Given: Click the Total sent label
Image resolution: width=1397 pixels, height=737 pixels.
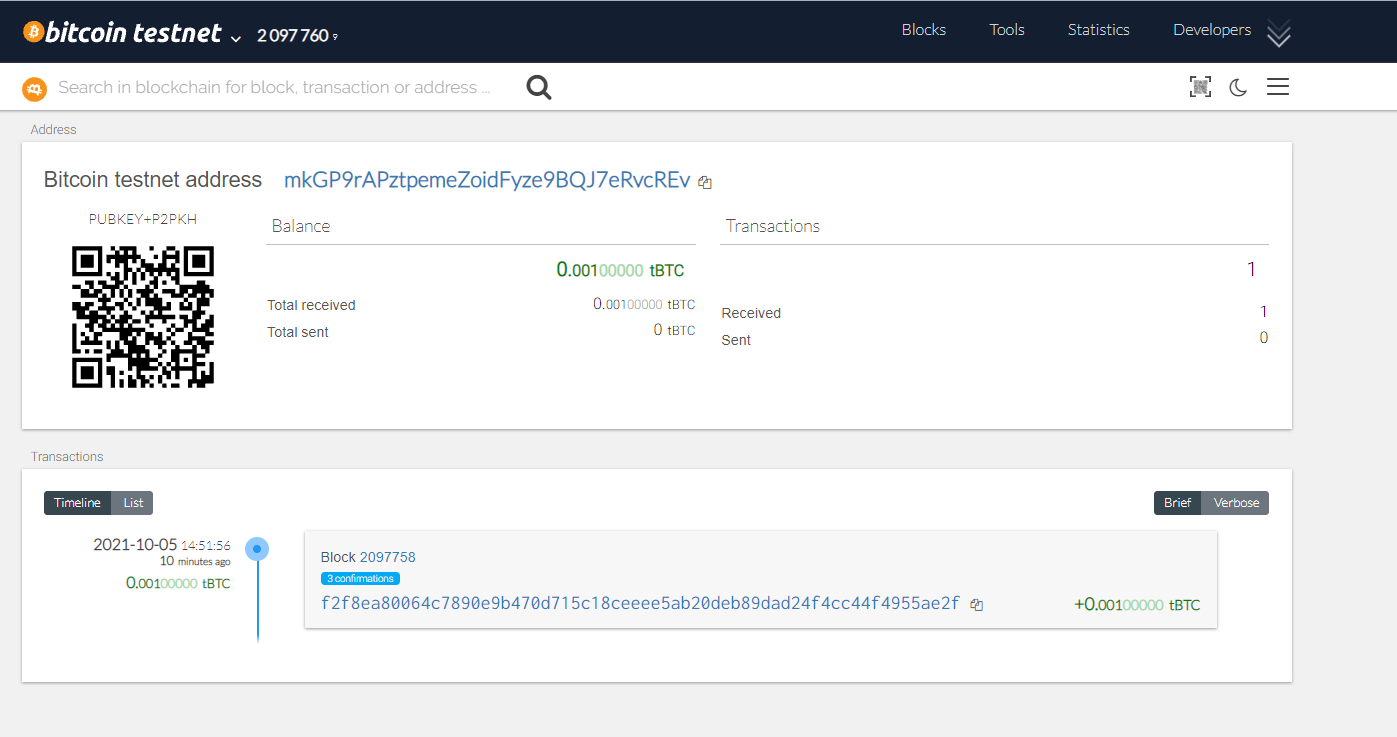Looking at the screenshot, I should coord(298,332).
